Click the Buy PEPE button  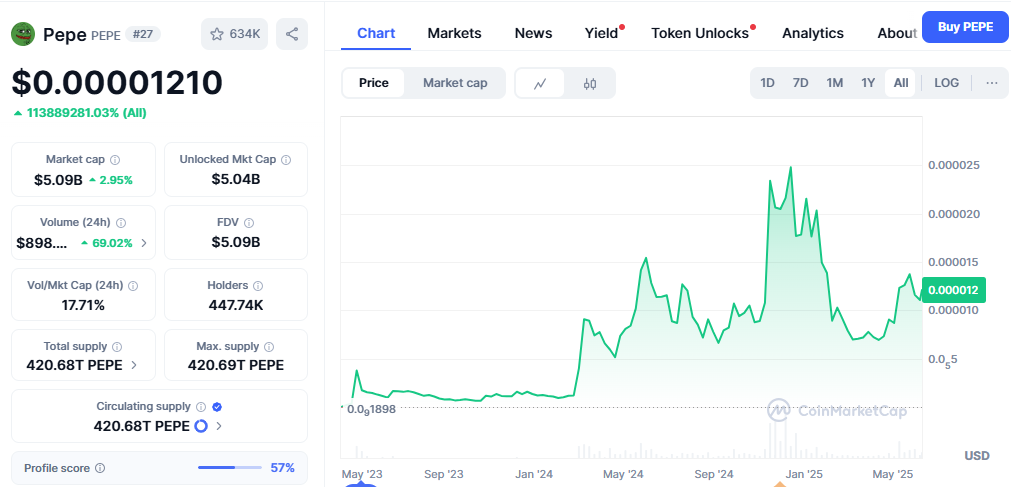(x=965, y=27)
